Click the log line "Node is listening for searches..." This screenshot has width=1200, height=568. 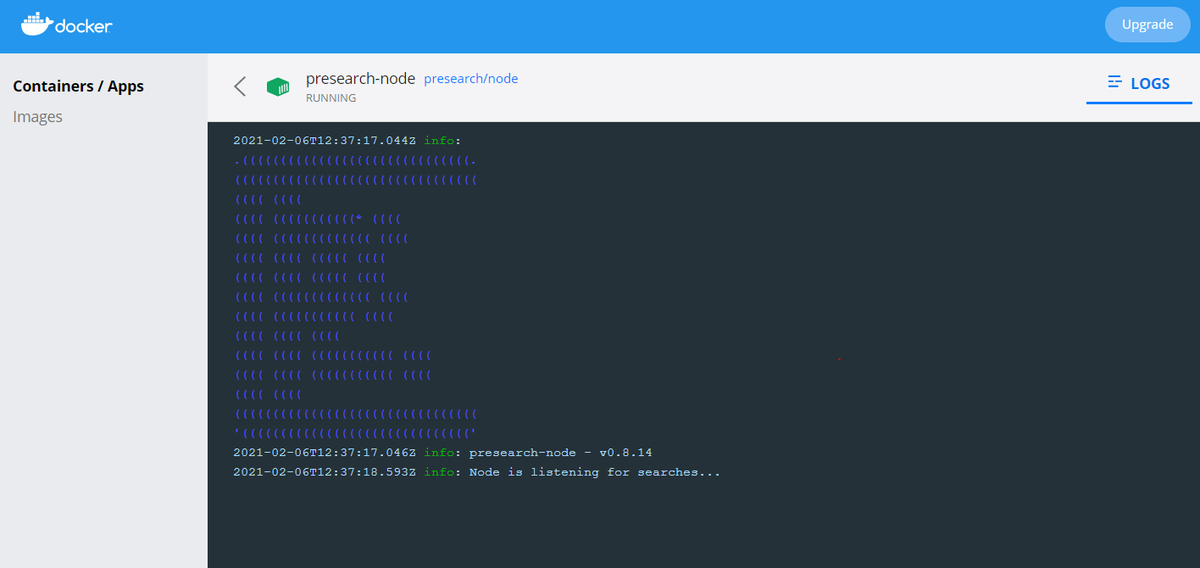coord(594,472)
